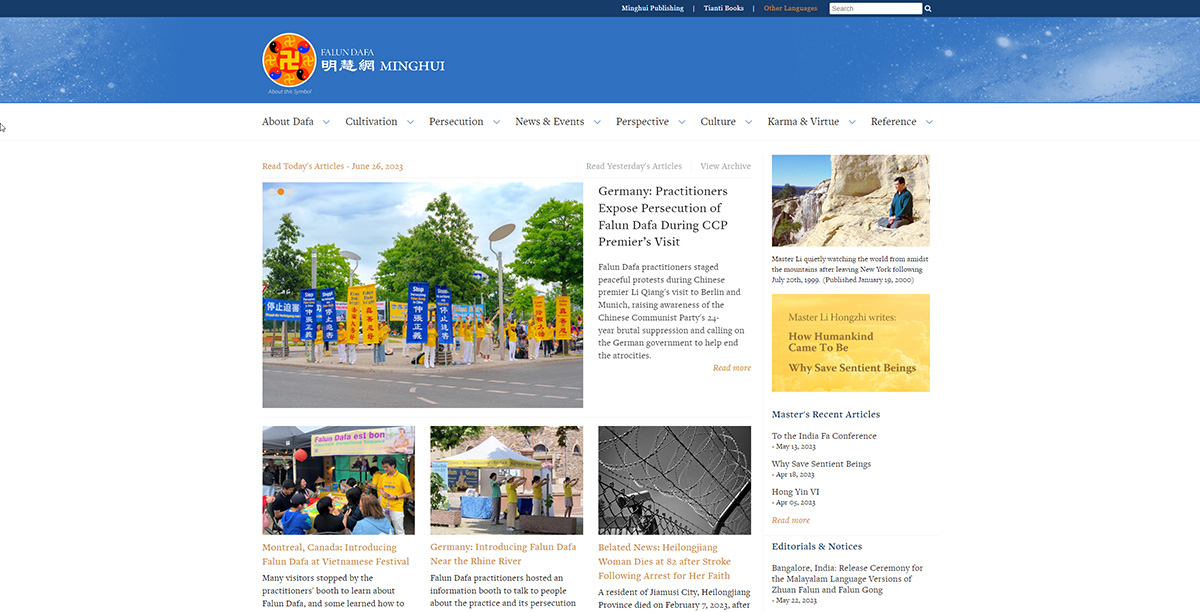Go to Minghui Publishing
Viewport: 1200px width, 612px height.
point(652,8)
